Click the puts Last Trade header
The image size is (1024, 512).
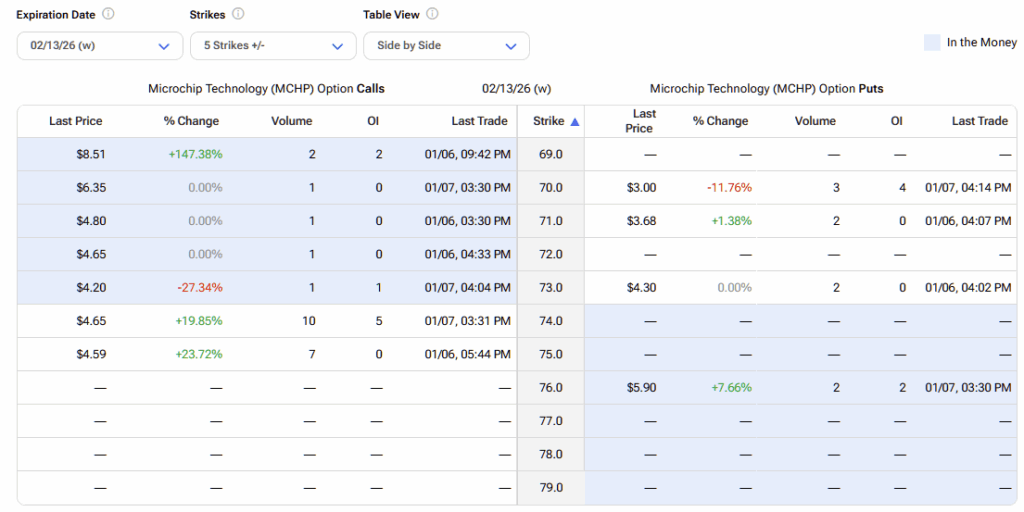(x=979, y=121)
